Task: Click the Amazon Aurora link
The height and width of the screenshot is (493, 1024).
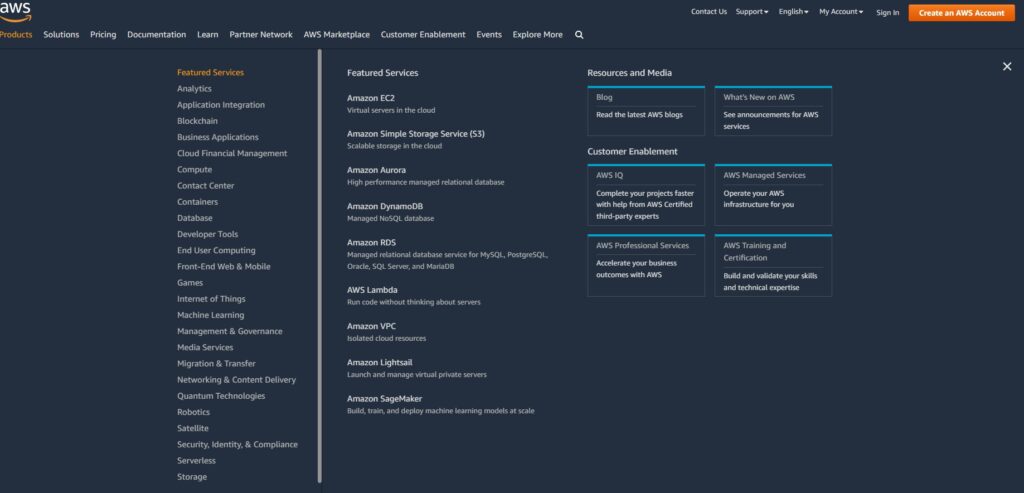Action: pyautogui.click(x=376, y=170)
